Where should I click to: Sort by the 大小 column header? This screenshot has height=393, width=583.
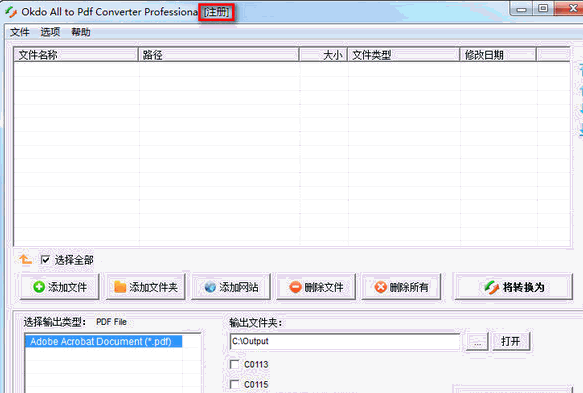[x=323, y=55]
